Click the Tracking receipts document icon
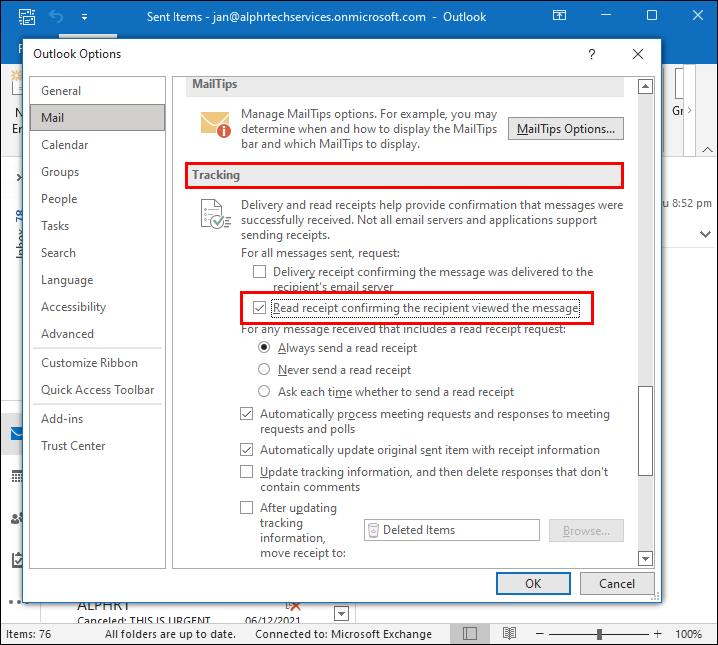 tap(215, 214)
